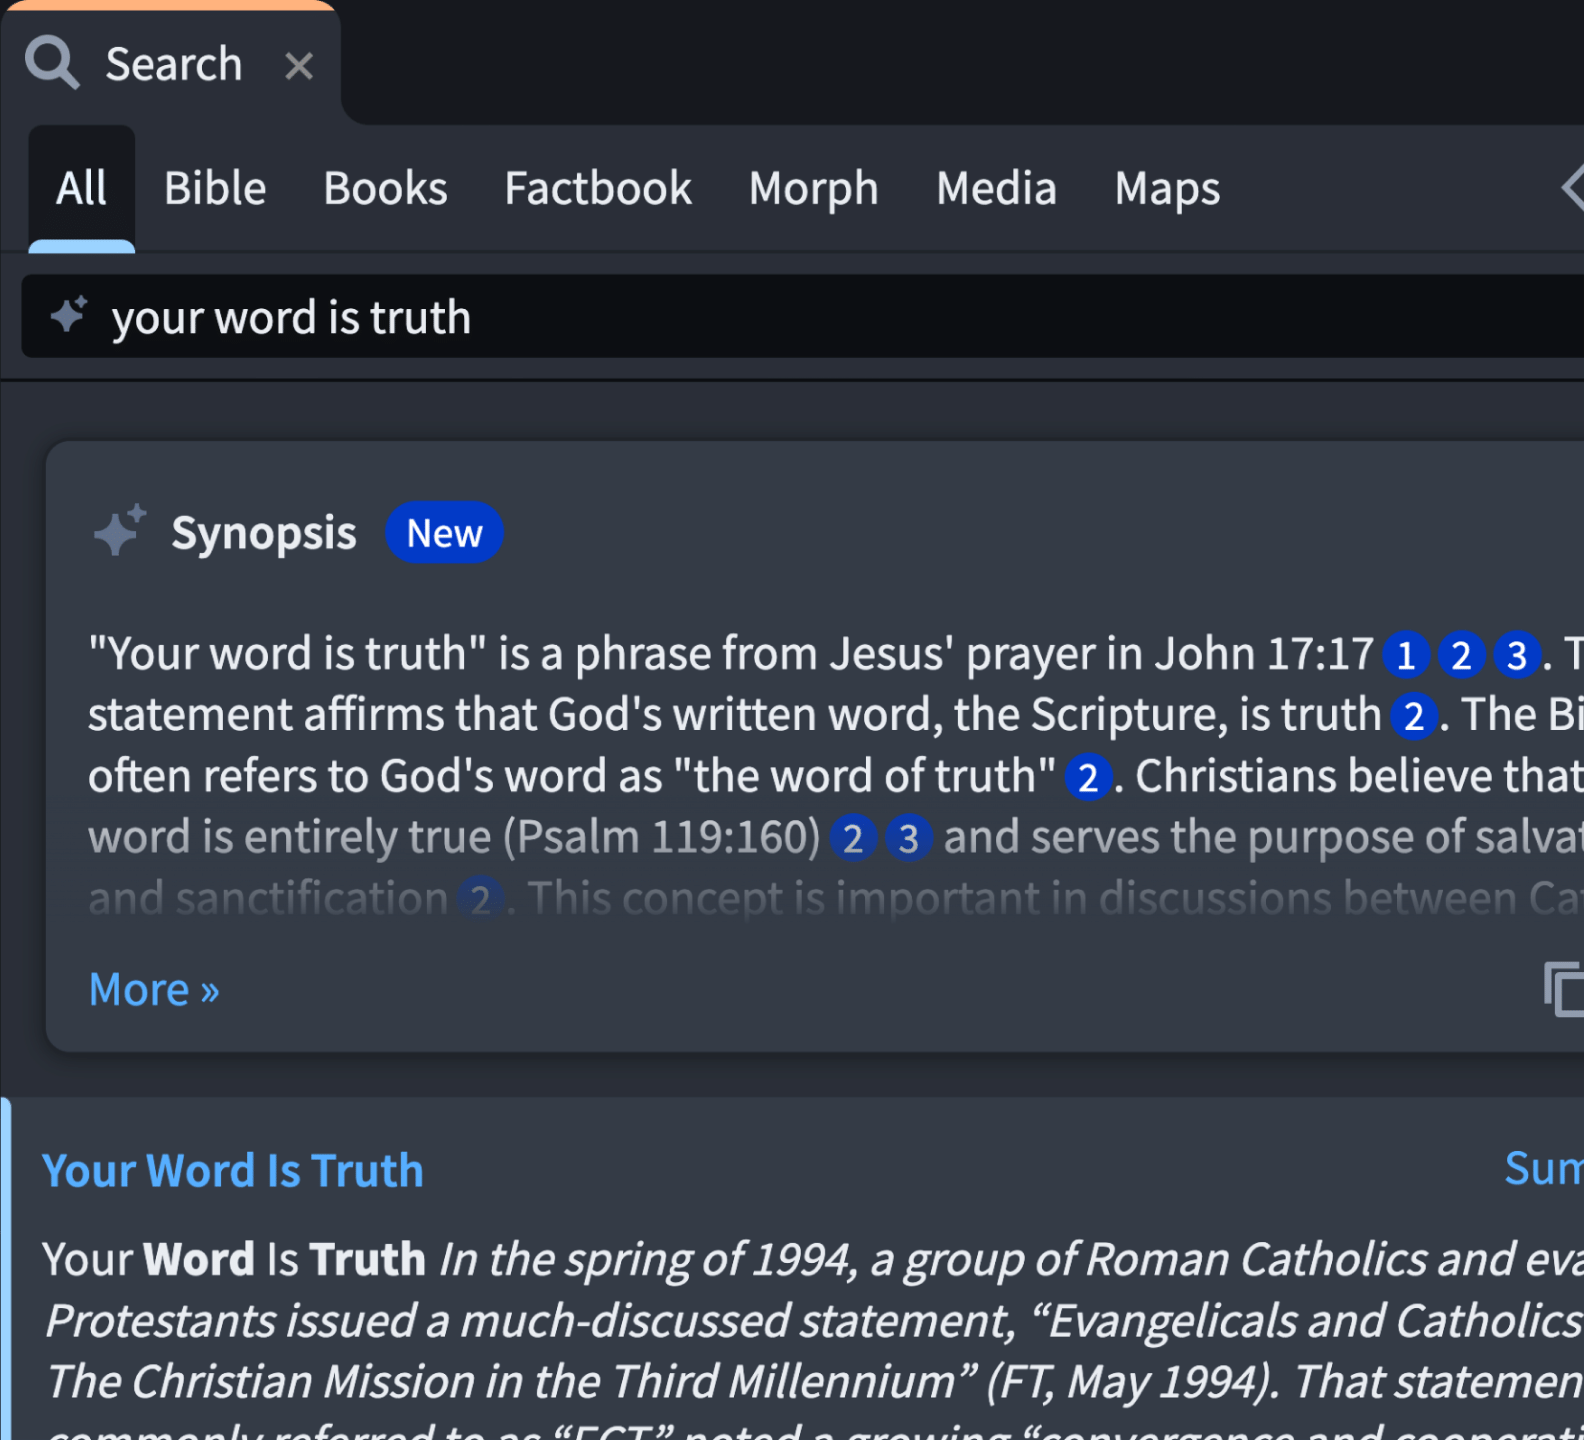
Task: Open citation 3 after John 17:17
Action: (x=1517, y=655)
